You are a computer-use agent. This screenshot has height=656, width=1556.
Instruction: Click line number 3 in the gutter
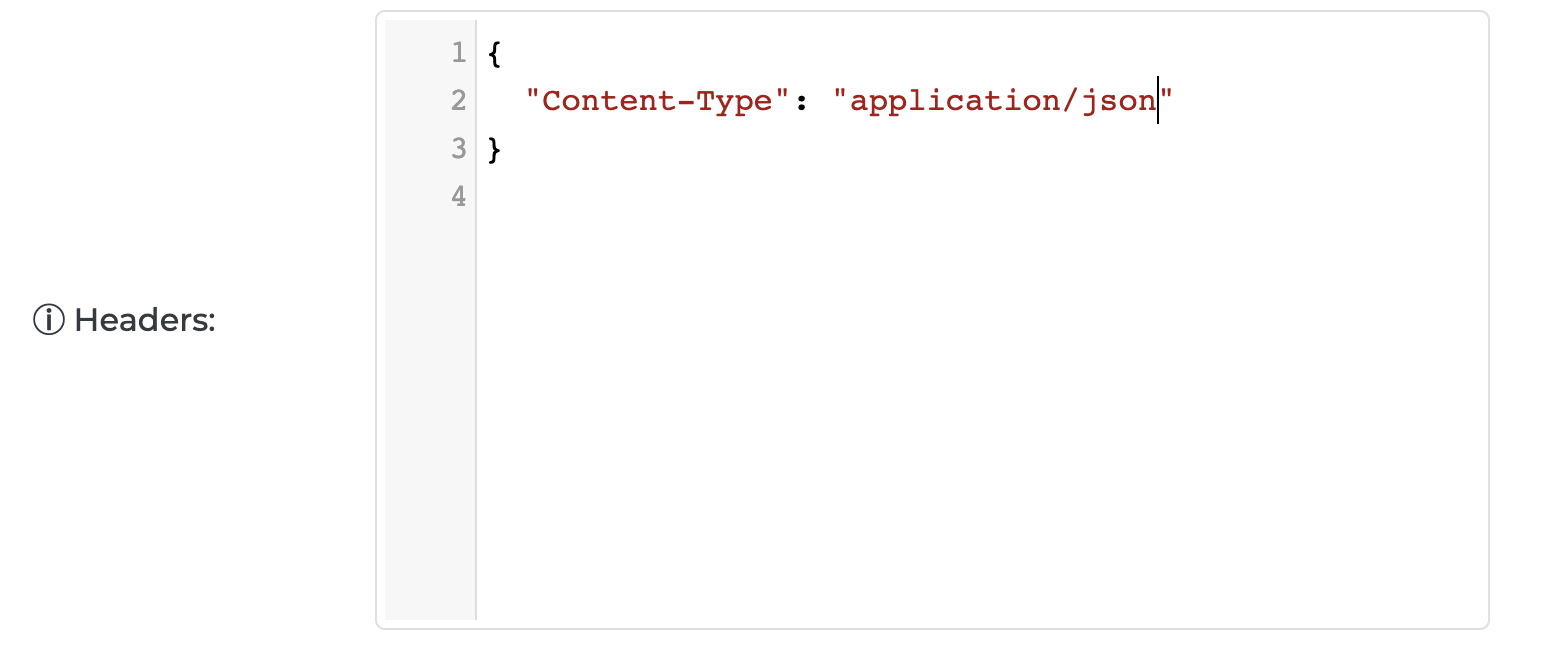[x=458, y=149]
